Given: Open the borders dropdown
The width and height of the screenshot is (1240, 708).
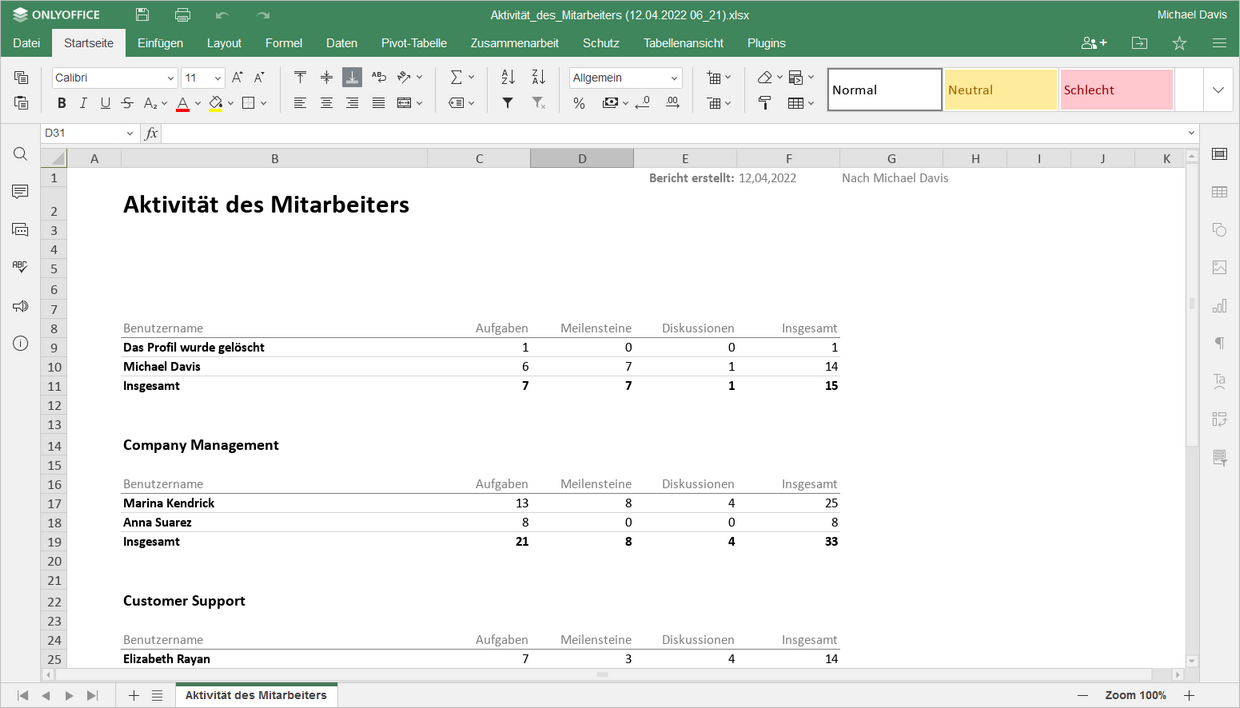Looking at the screenshot, I should (262, 103).
